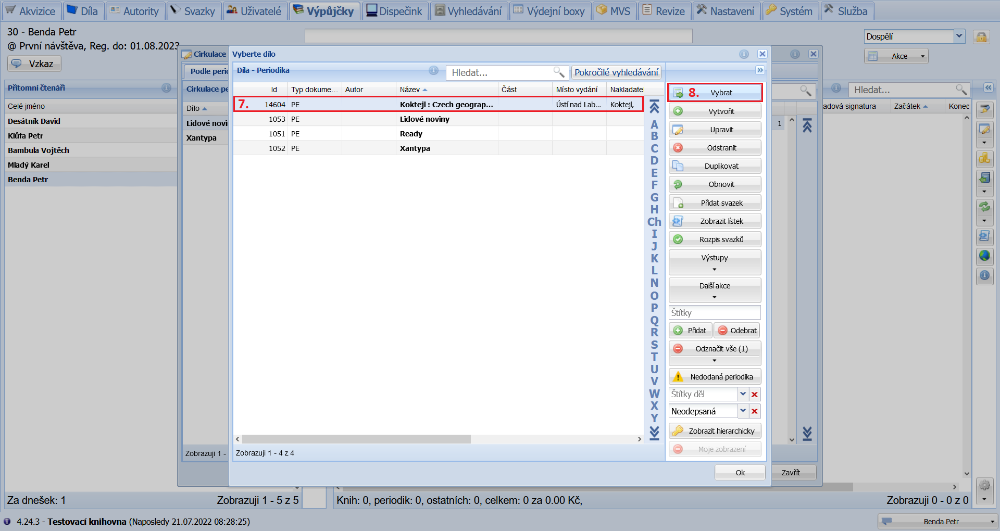Click the Vybrat button to select work
Screen dimensions: 1000x531
tap(715, 93)
